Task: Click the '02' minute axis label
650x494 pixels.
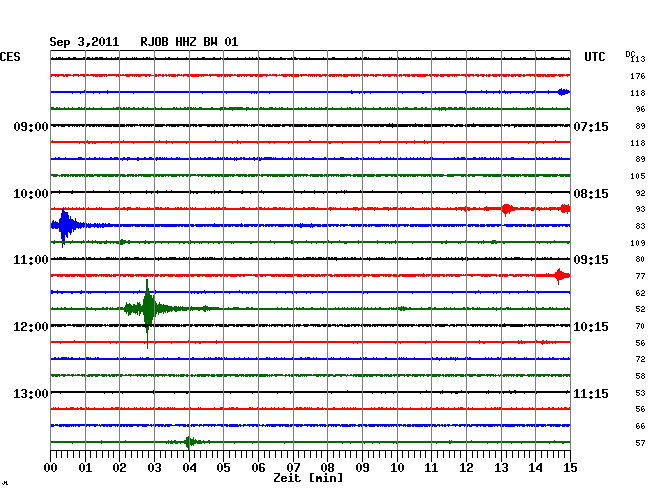Action: [x=119, y=467]
